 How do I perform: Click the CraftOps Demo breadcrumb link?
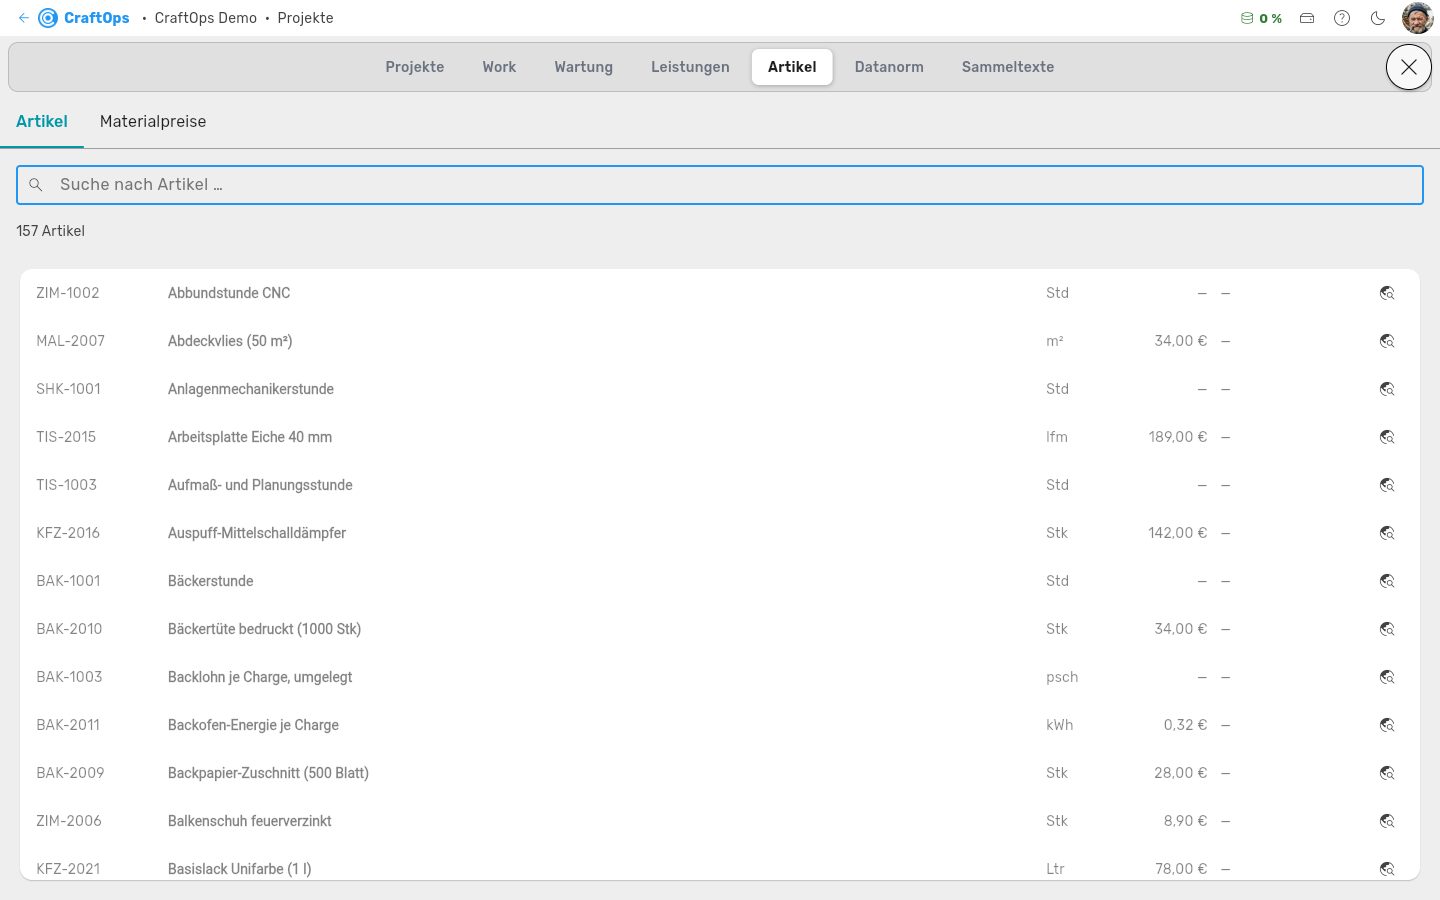pos(206,18)
